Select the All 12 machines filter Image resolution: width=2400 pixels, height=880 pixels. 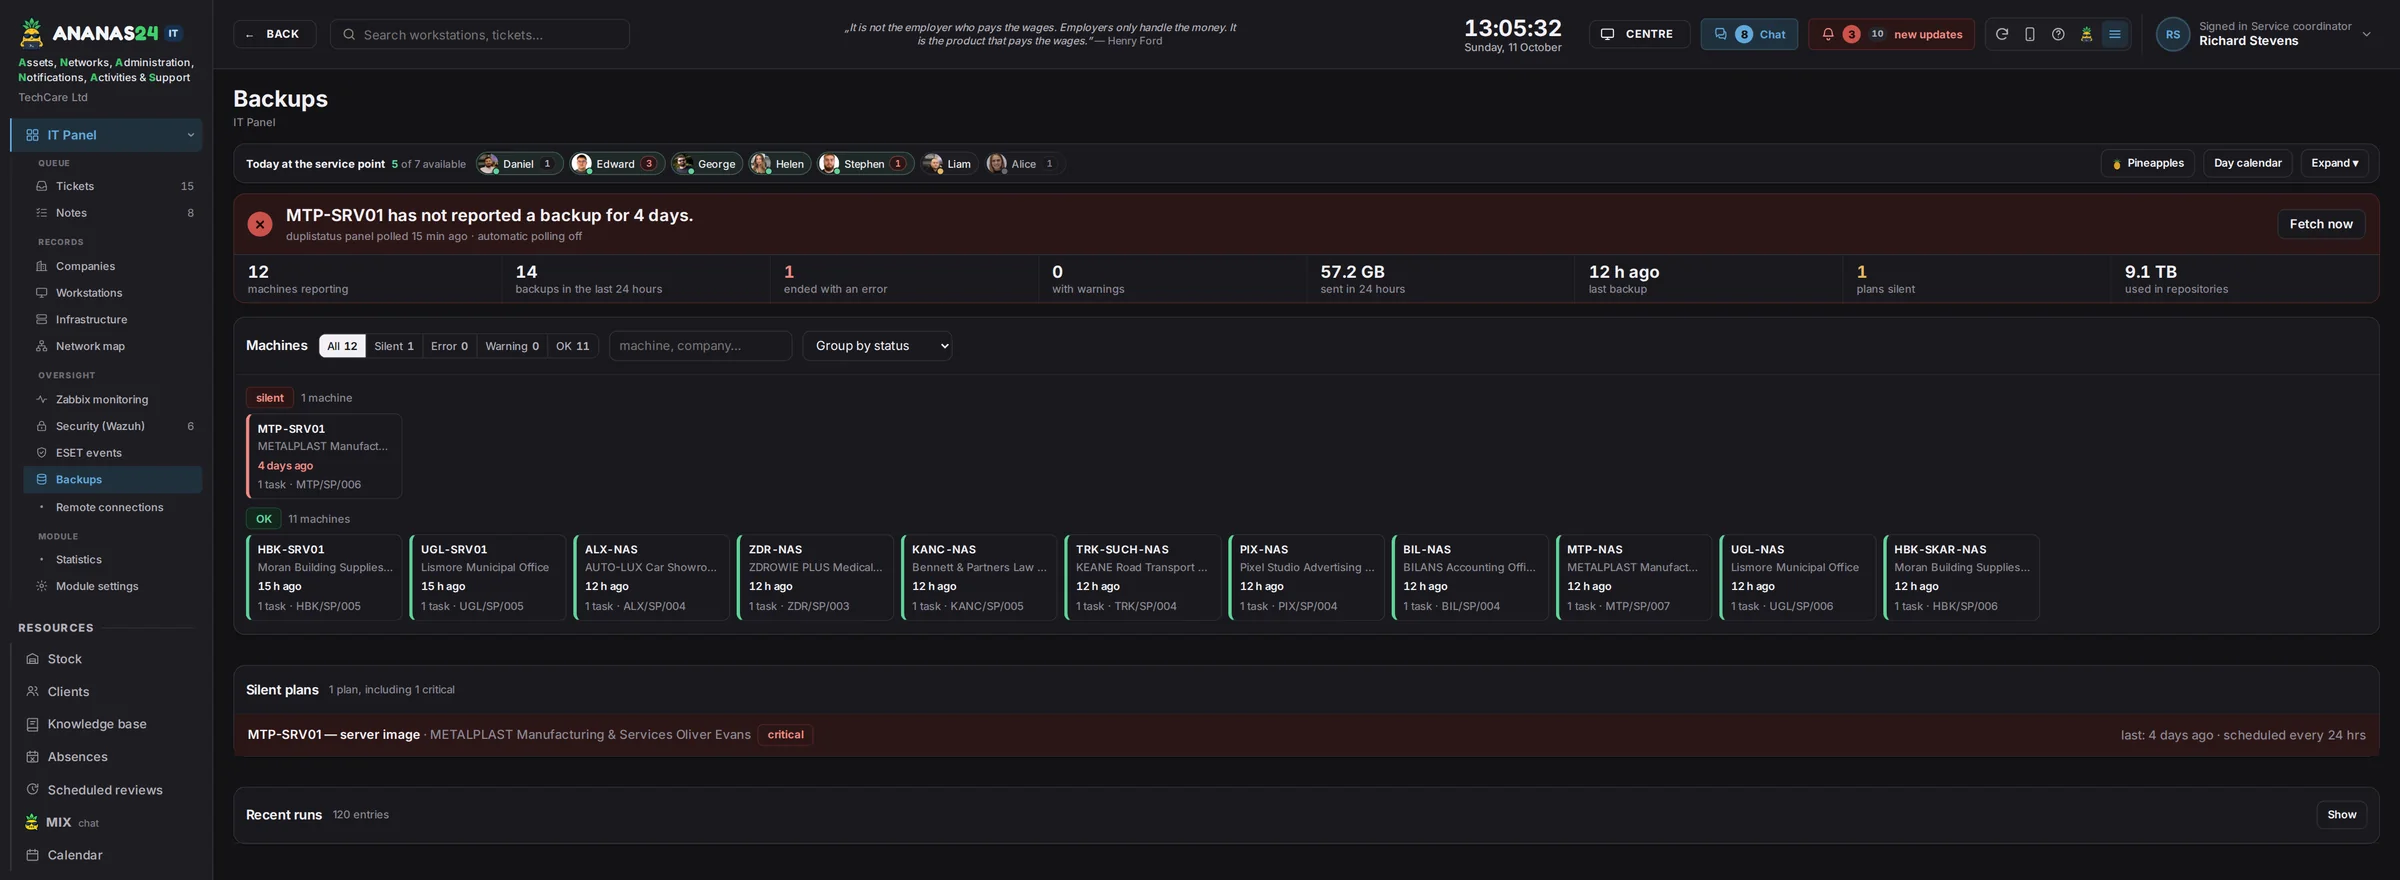(342, 346)
